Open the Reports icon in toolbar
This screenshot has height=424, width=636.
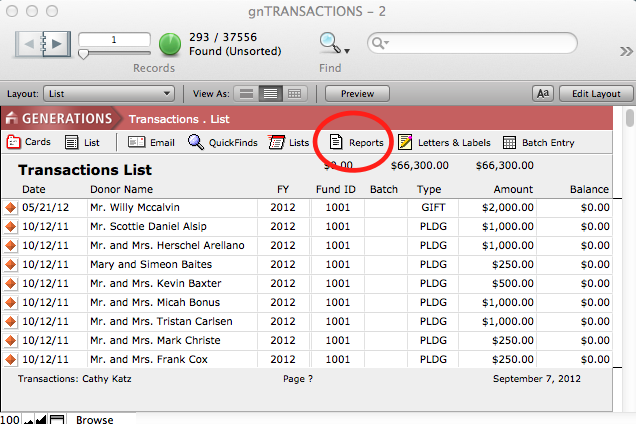point(337,143)
